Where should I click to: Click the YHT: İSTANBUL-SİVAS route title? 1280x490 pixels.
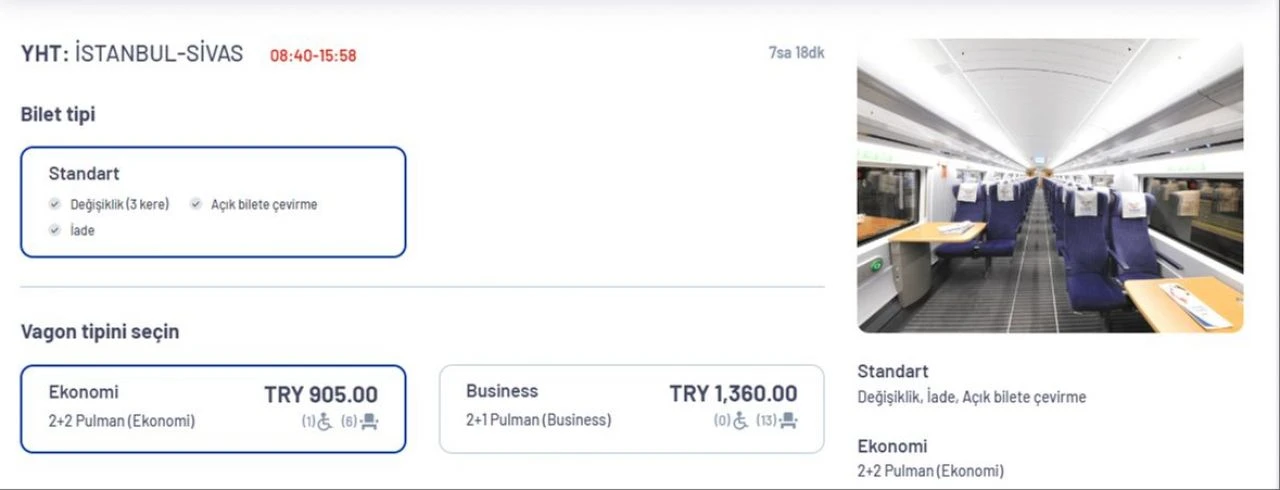(132, 54)
